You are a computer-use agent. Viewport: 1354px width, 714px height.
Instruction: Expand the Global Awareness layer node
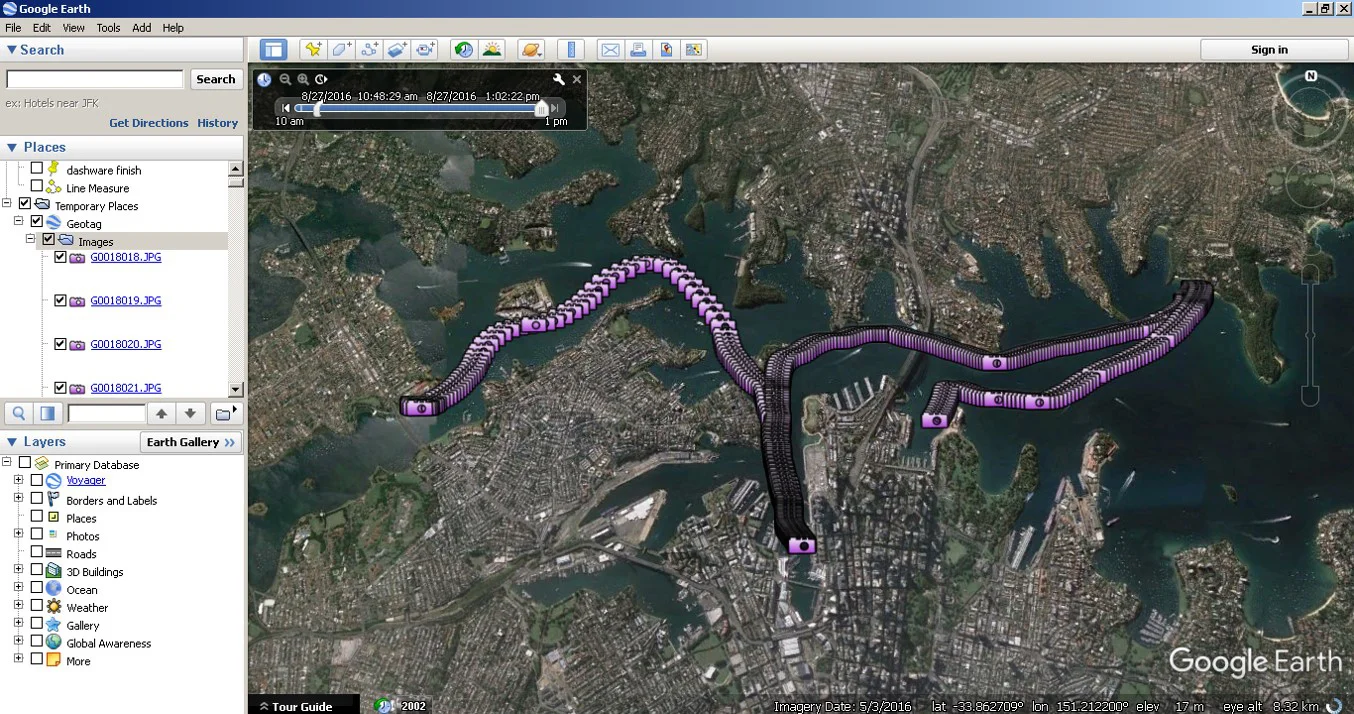coord(18,642)
